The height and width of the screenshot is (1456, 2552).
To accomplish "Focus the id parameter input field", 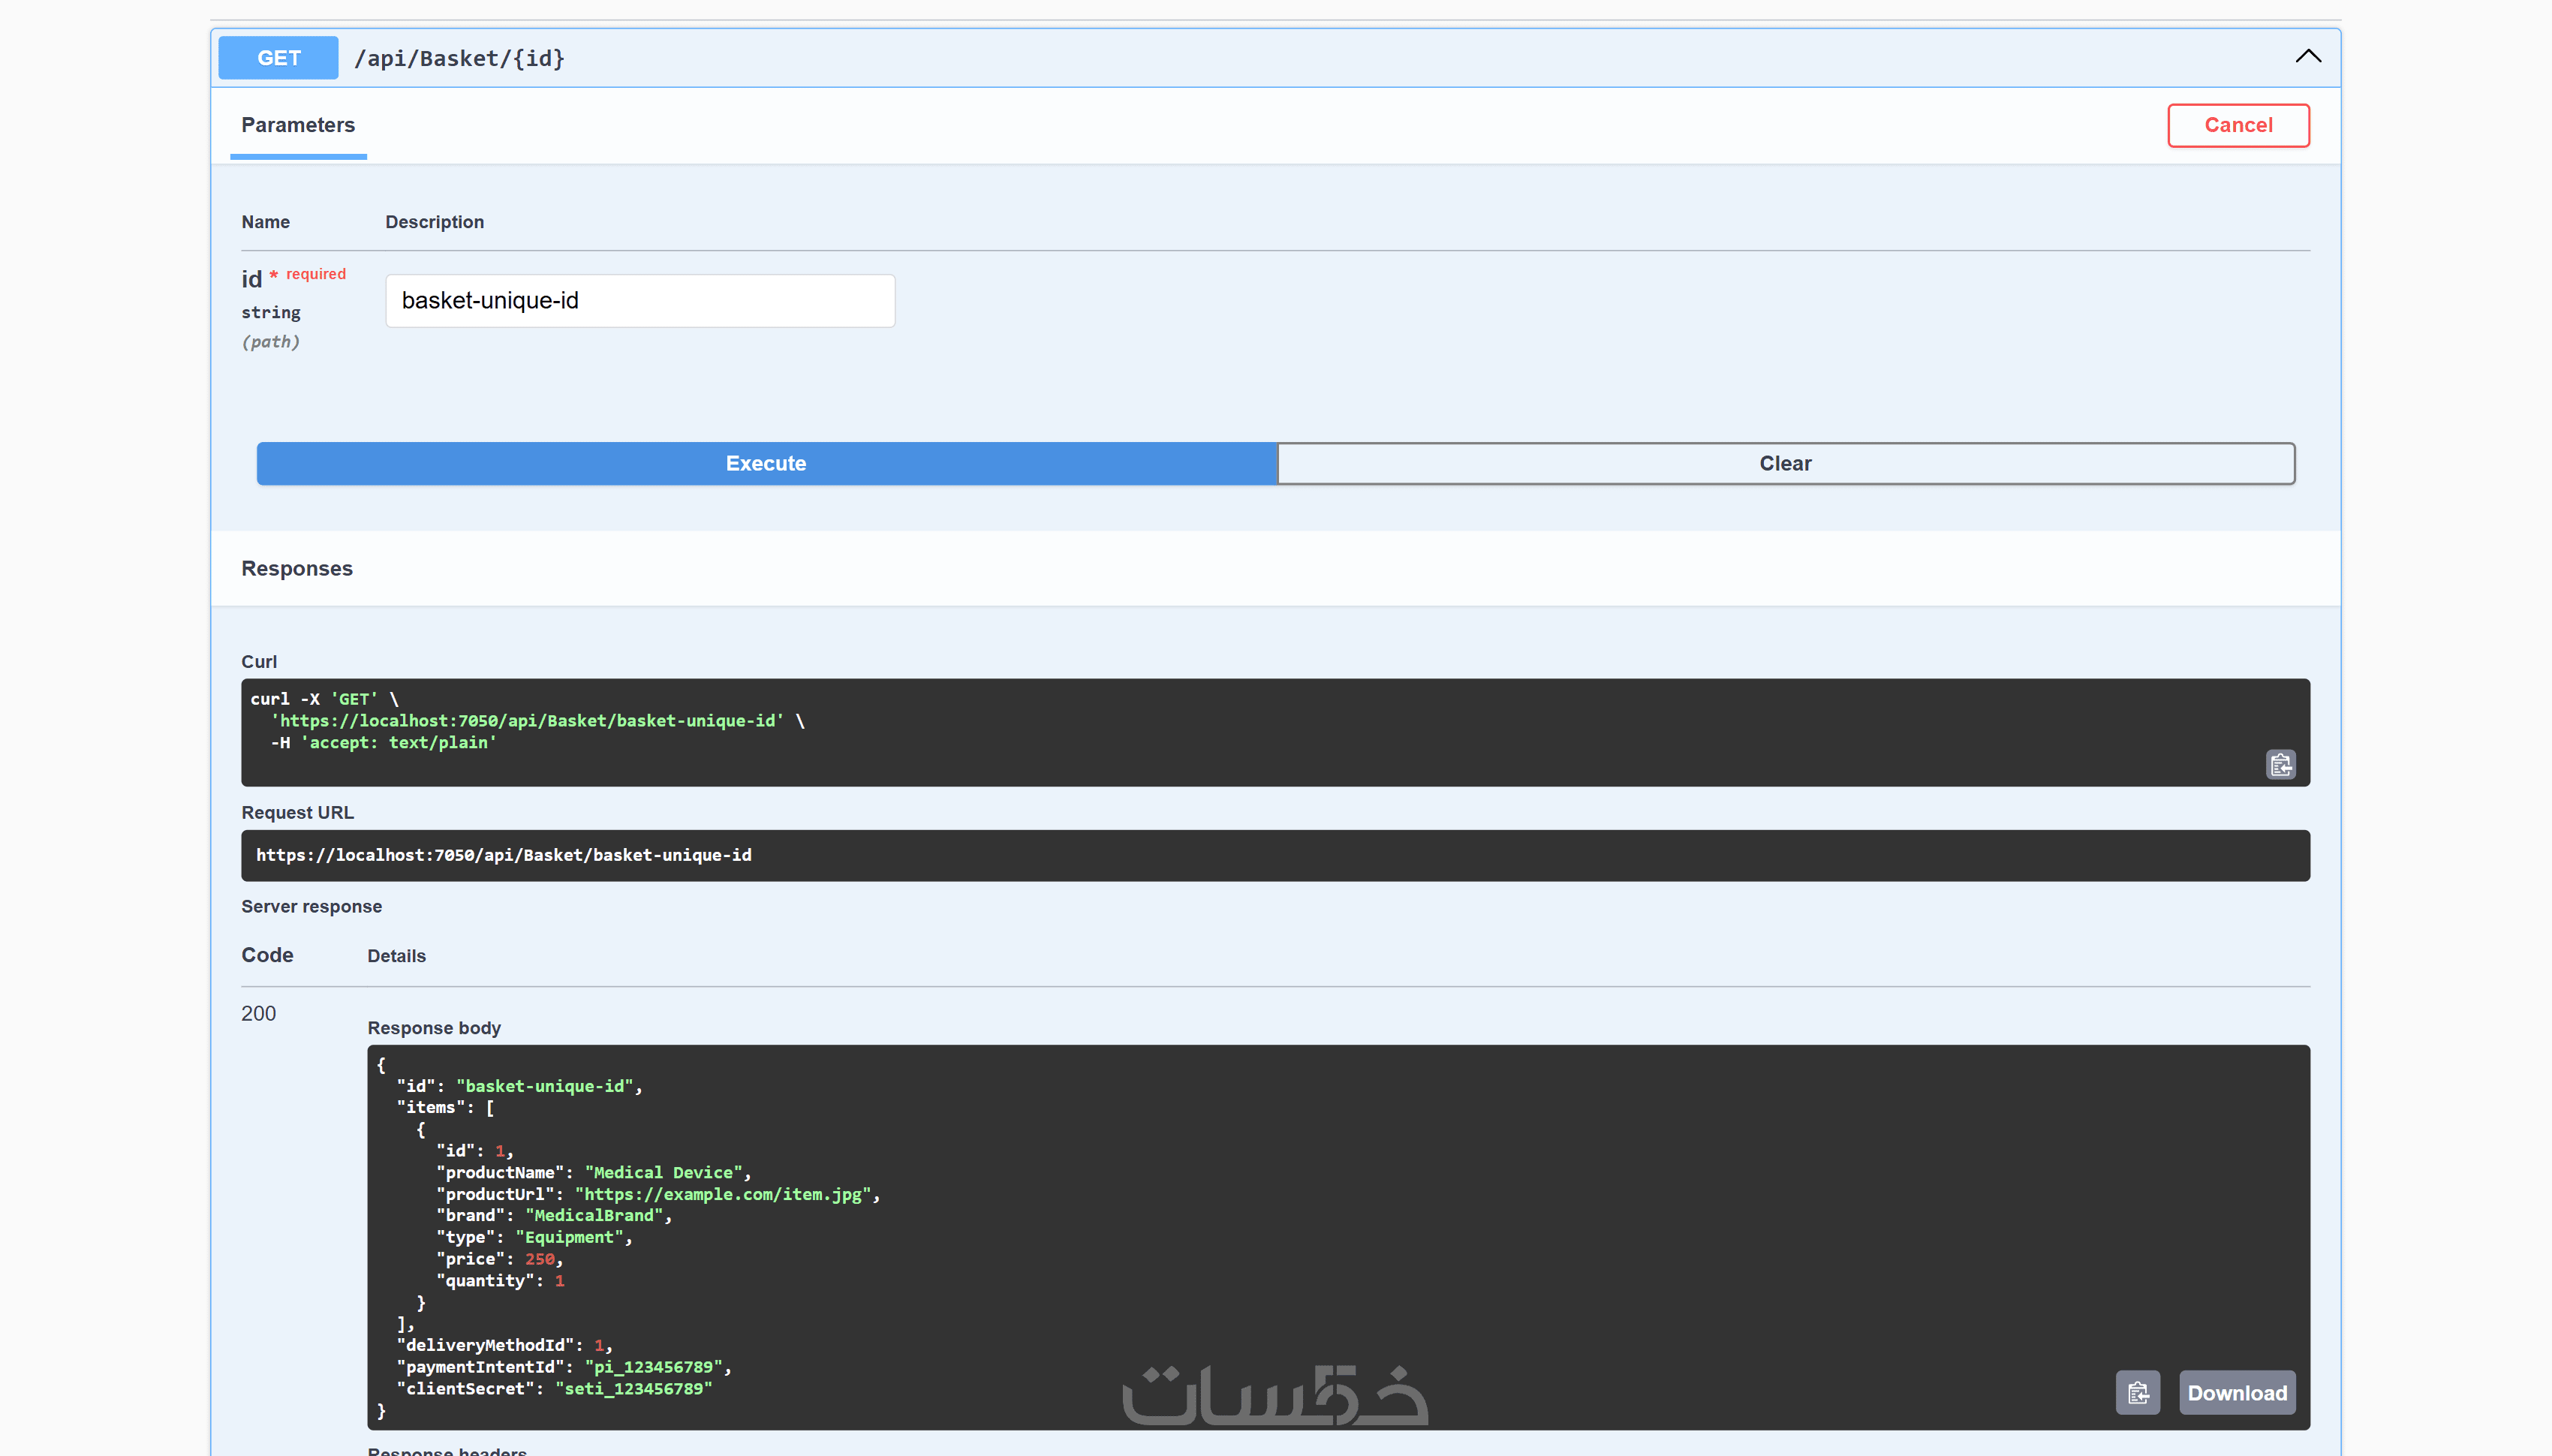I will 640,301.
